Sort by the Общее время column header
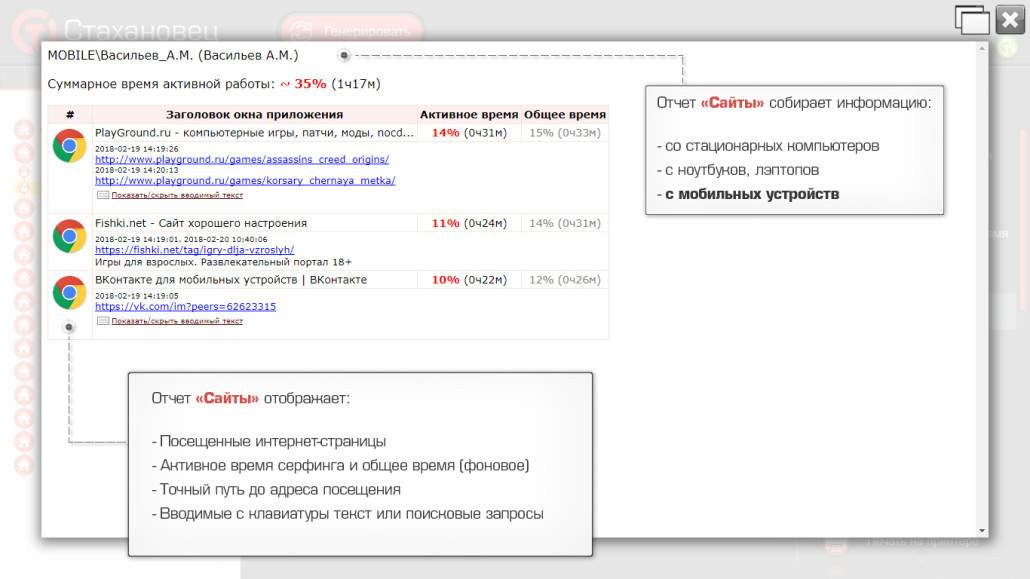Image resolution: width=1030 pixels, height=579 pixels. pos(565,114)
